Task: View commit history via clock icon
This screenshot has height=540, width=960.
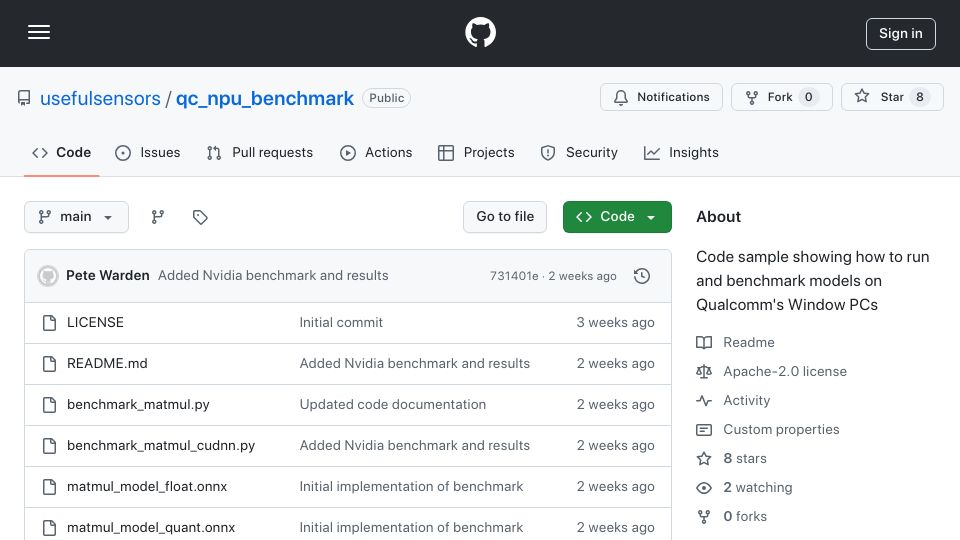Action: 642,276
